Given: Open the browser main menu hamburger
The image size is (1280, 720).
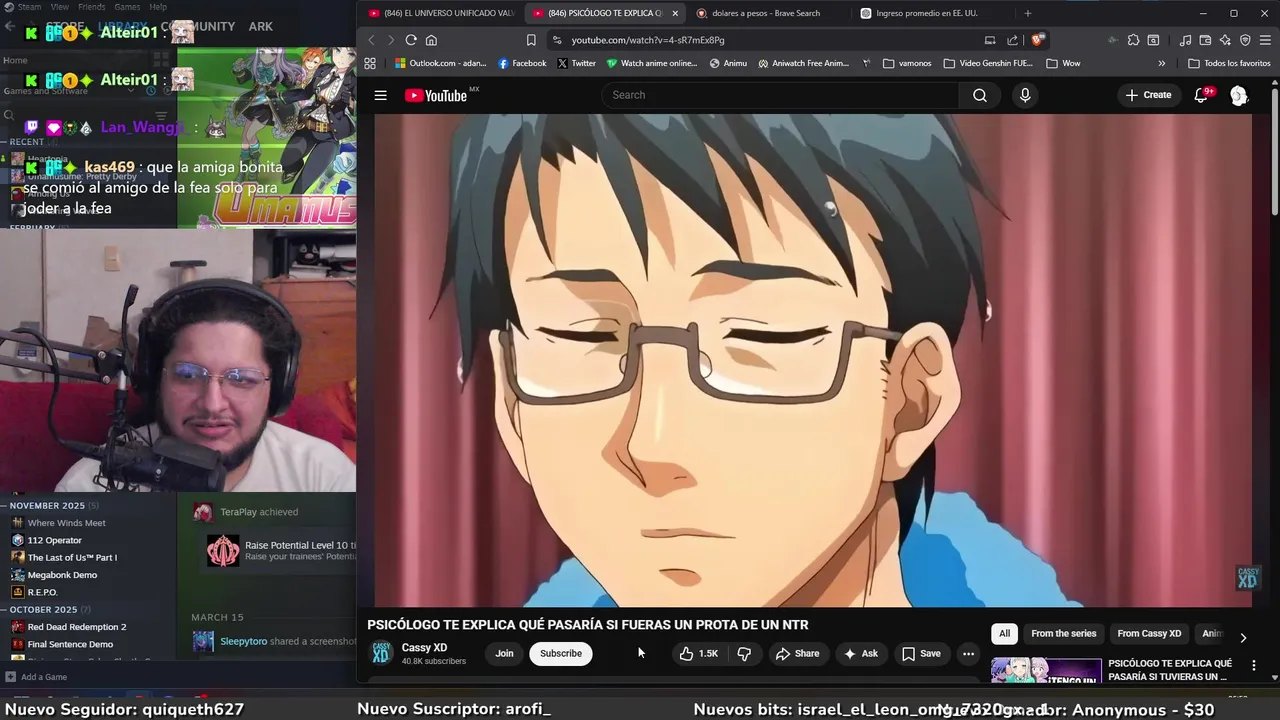Looking at the screenshot, I should (1266, 40).
